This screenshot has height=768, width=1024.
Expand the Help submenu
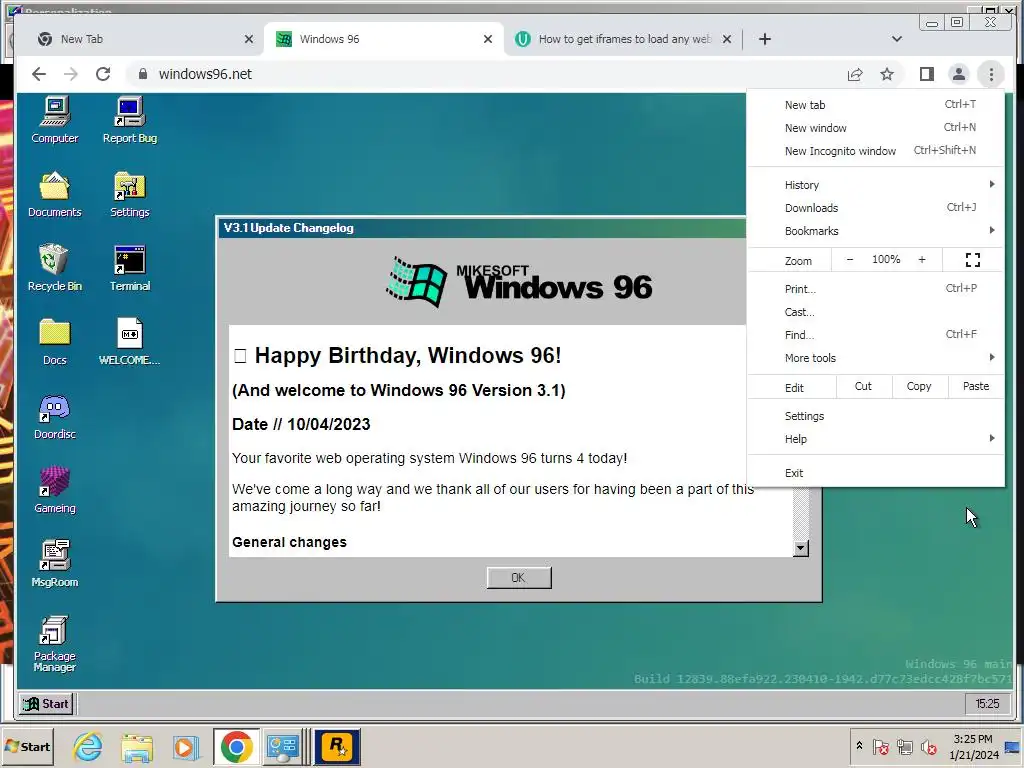point(875,439)
